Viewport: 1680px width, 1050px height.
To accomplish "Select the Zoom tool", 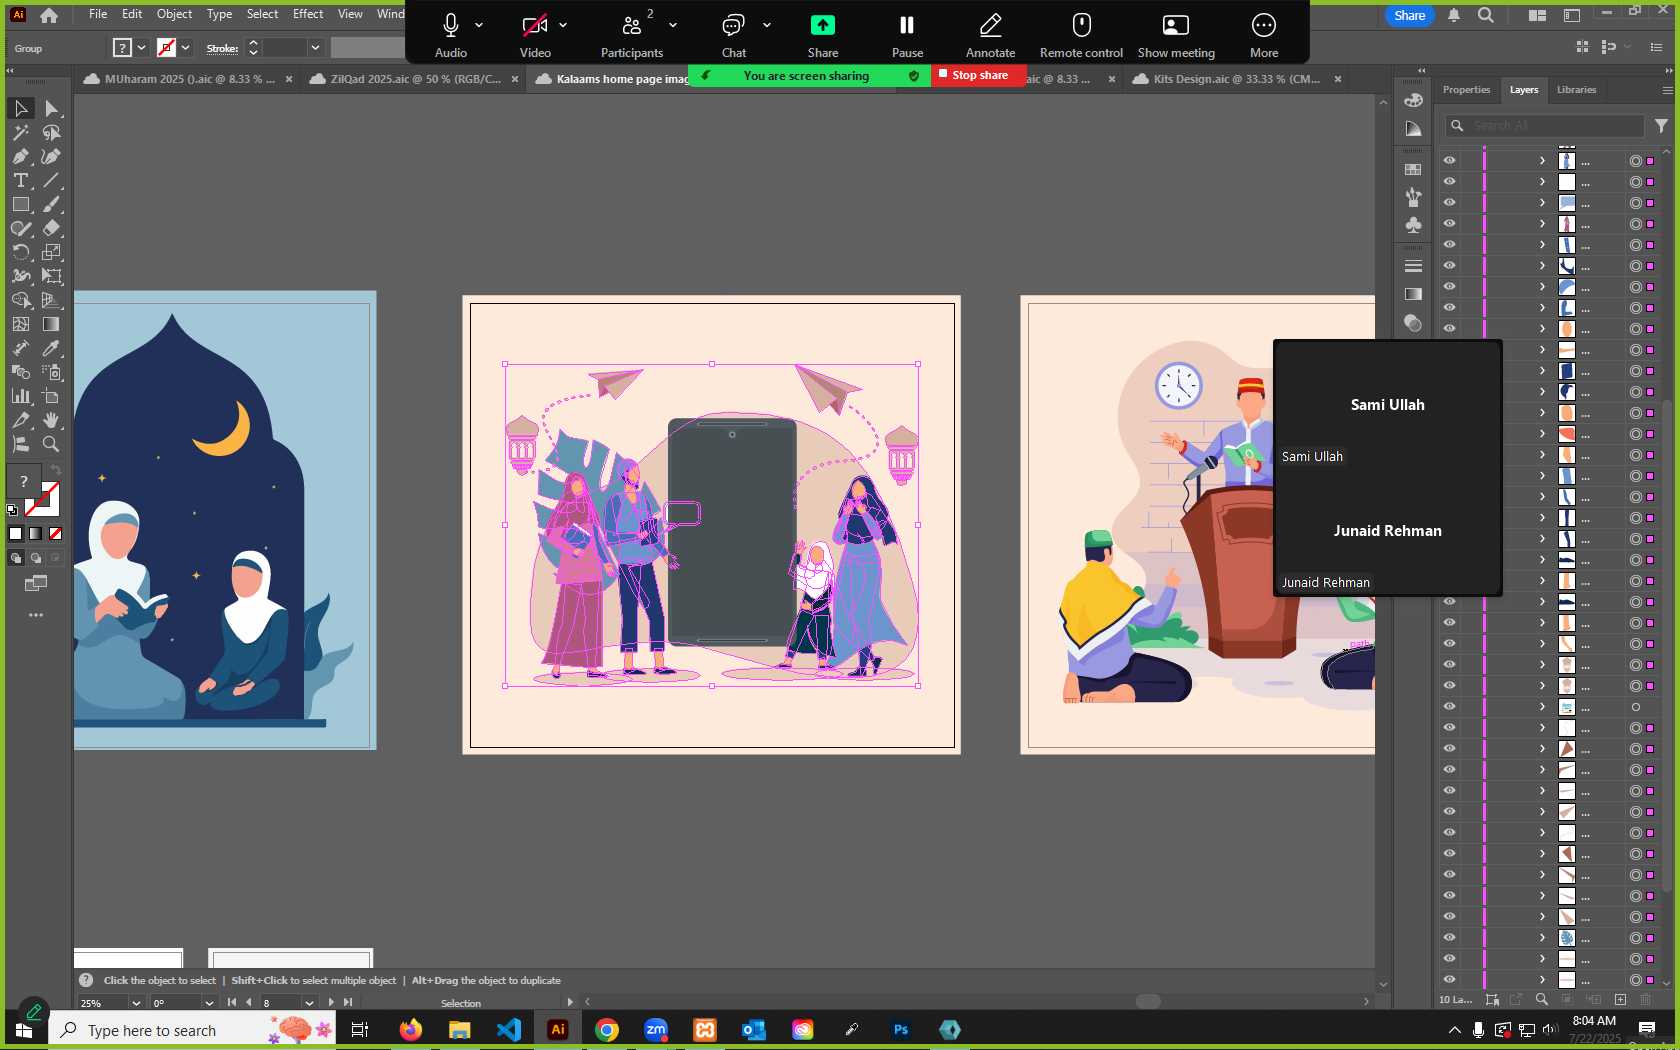I will click(52, 444).
